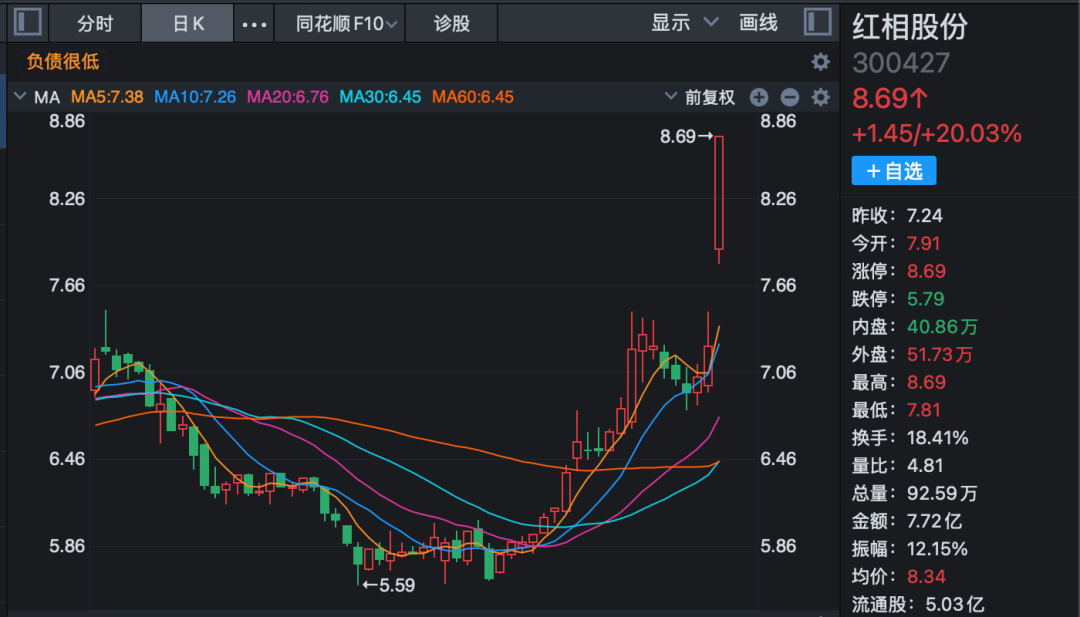This screenshot has height=617, width=1080.
Task: Click the MA20 magenta indicator label
Action: point(288,97)
